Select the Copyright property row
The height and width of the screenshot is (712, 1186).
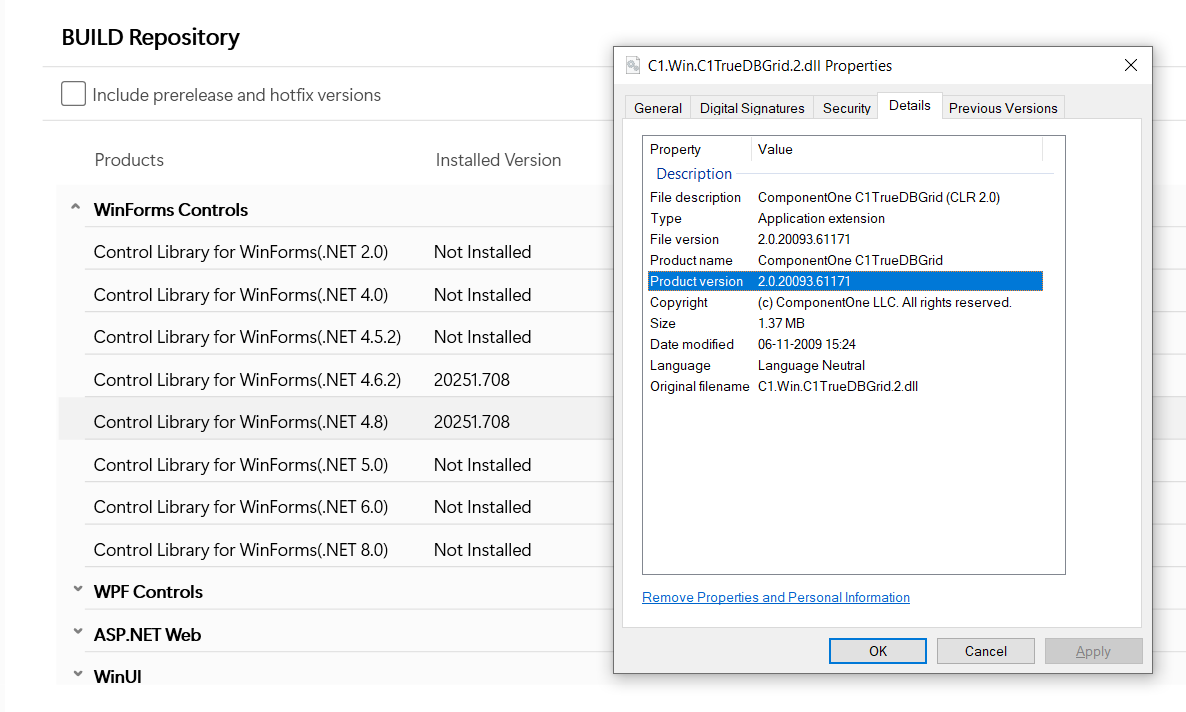[846, 303]
